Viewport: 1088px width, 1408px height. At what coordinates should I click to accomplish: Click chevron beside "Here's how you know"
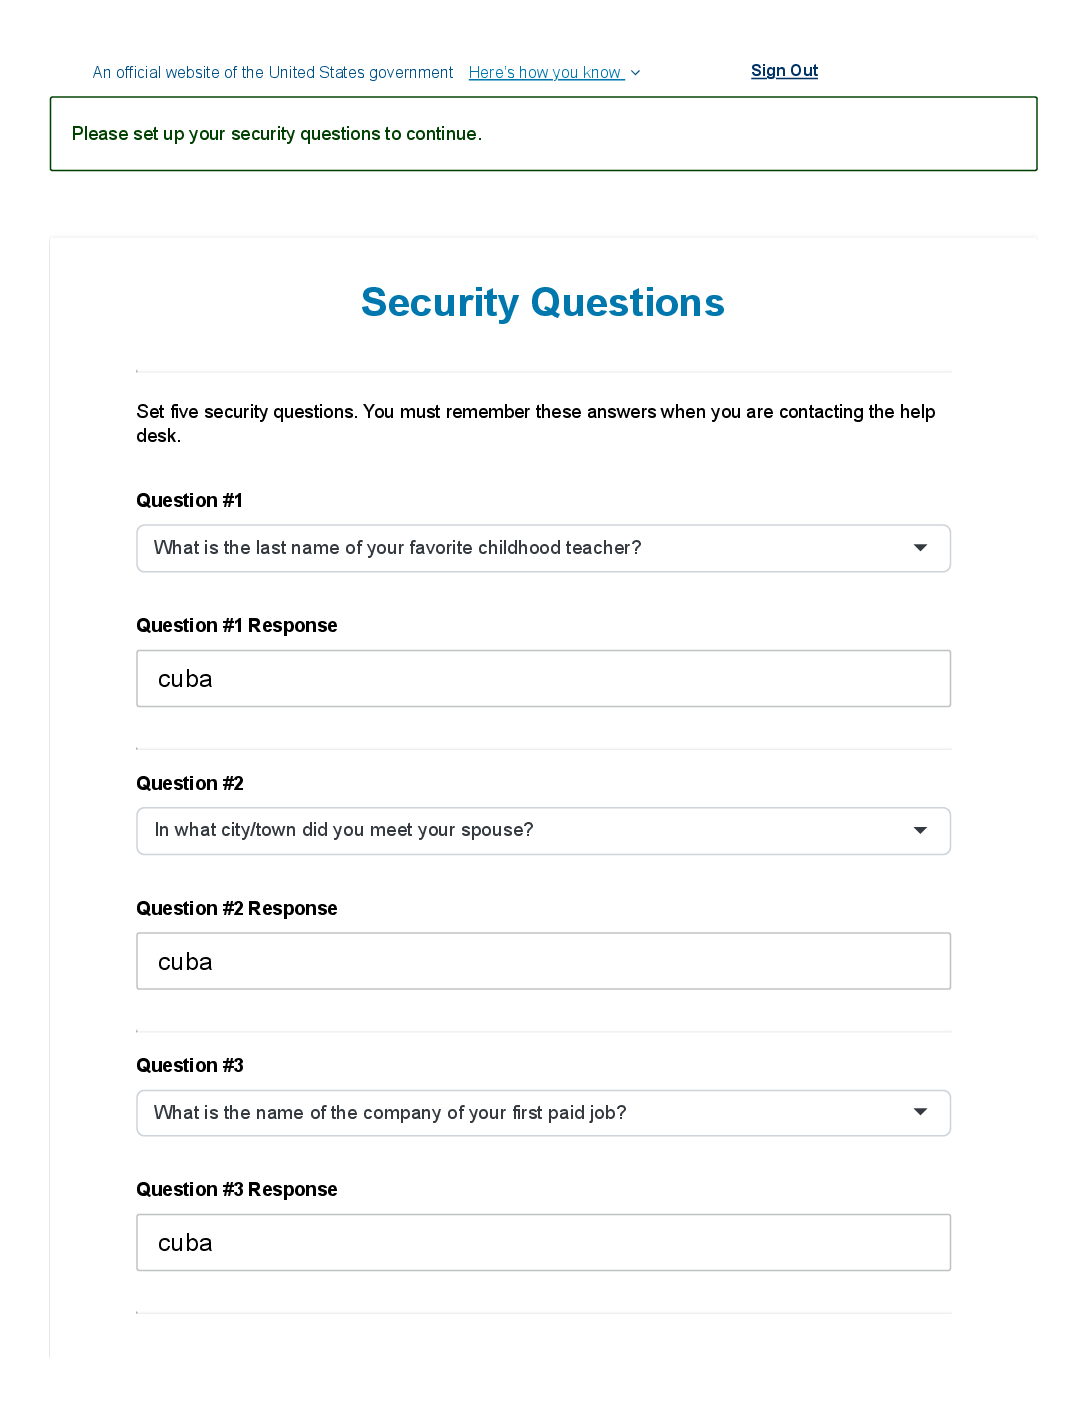pyautogui.click(x=636, y=73)
